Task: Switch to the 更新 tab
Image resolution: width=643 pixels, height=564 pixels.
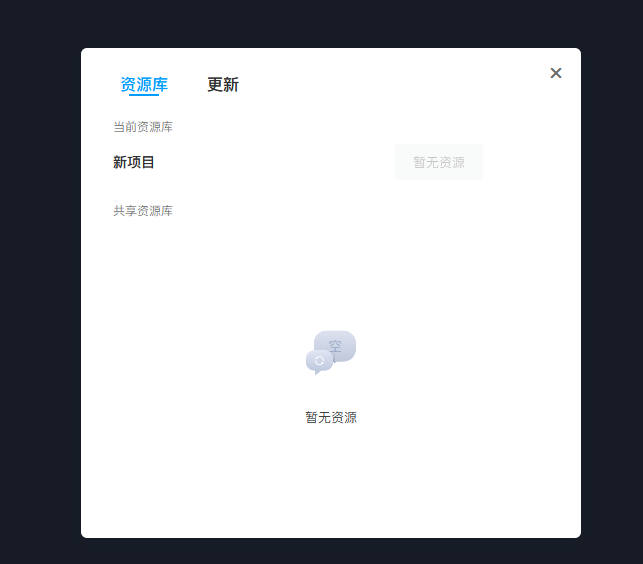Action: pos(223,85)
